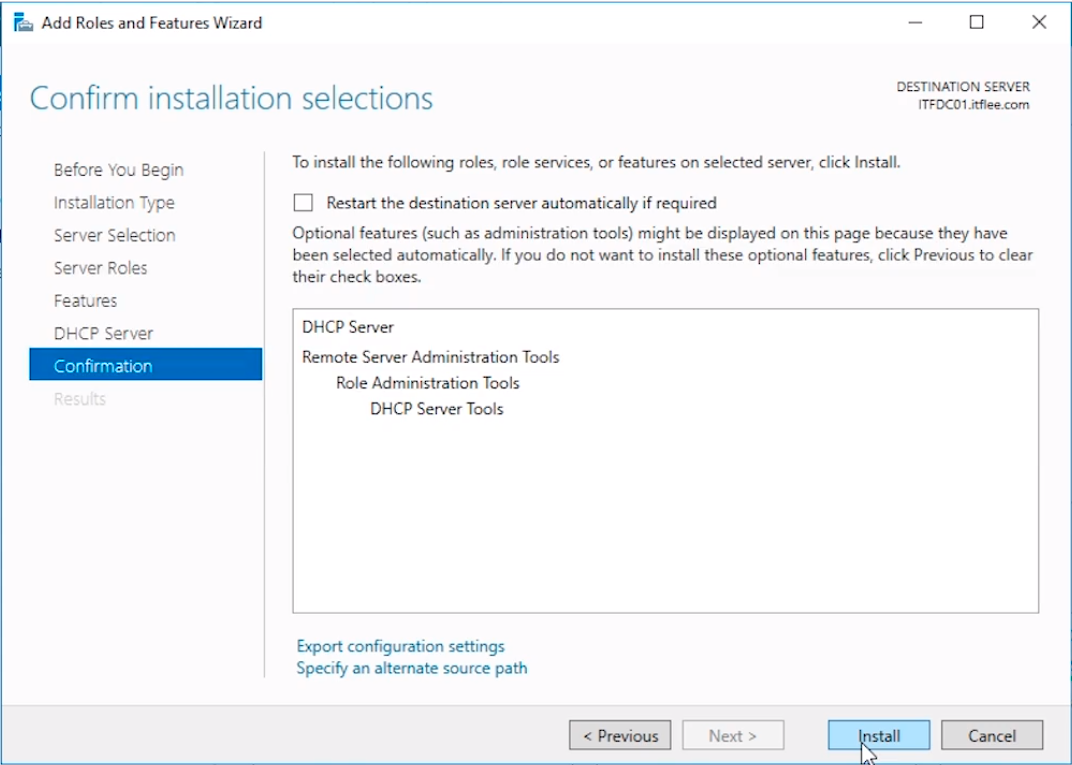The height and width of the screenshot is (765, 1072).
Task: Go to the Before You Begin step
Action: [x=118, y=170]
